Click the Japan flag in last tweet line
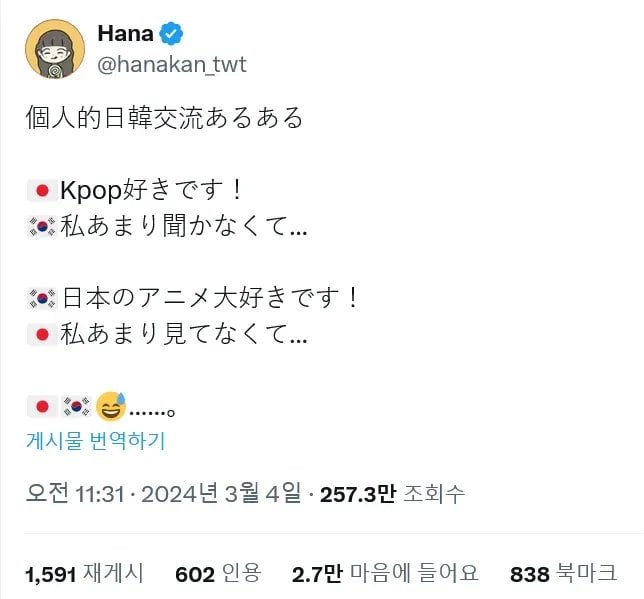The height and width of the screenshot is (599, 644). point(41,406)
